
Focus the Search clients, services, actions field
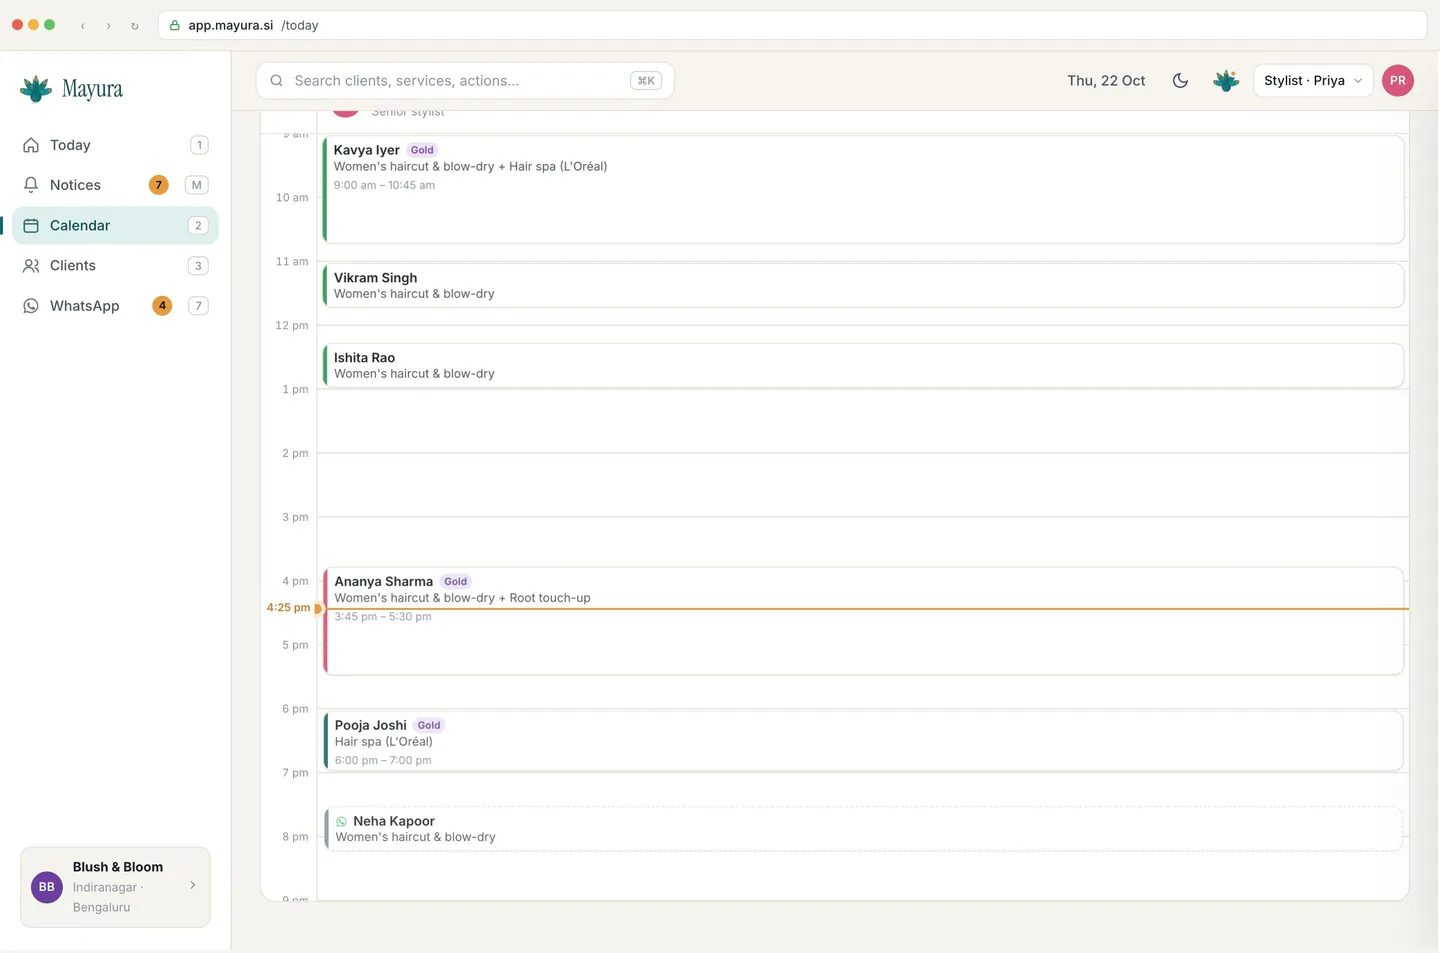(x=465, y=81)
